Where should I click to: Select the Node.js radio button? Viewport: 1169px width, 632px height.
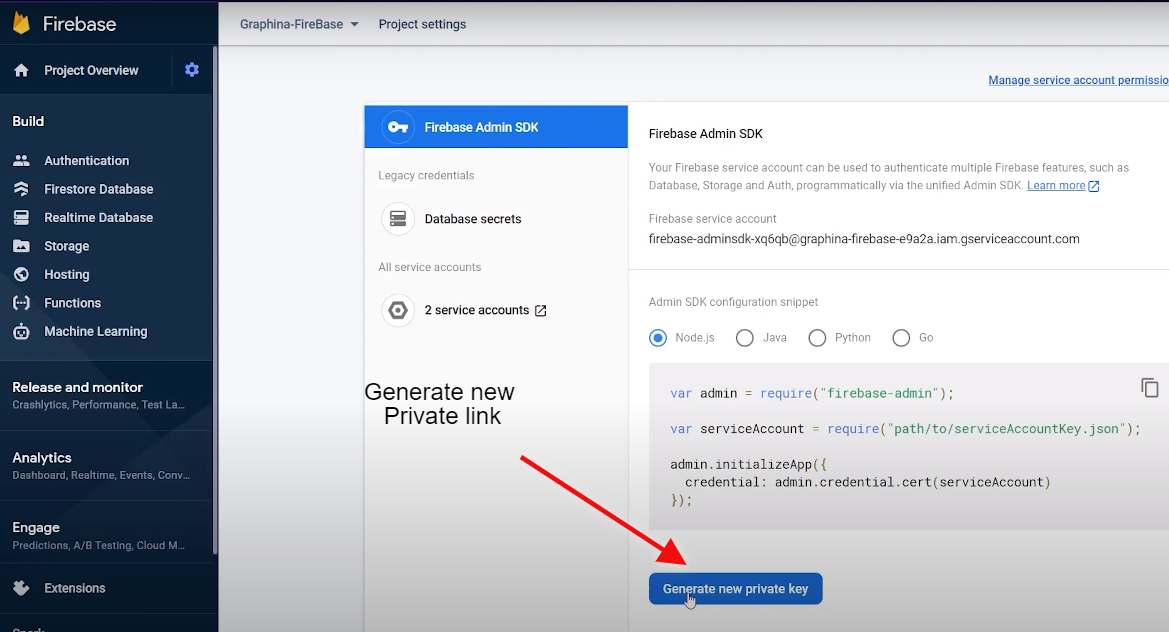coord(658,338)
